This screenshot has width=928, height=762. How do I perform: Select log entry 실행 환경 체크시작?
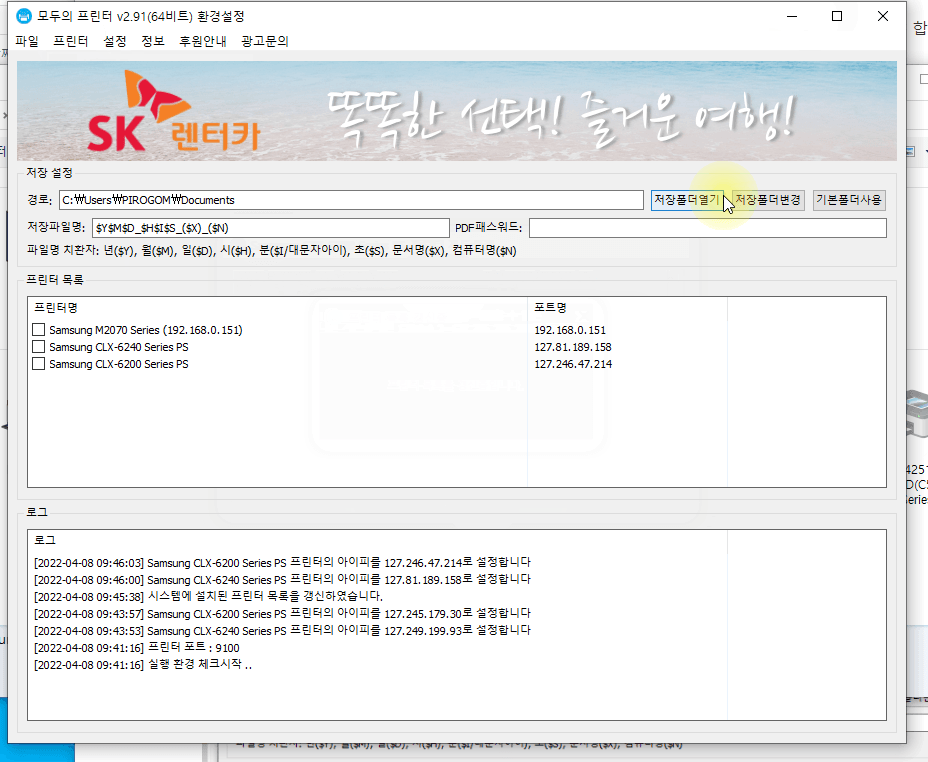(143, 665)
